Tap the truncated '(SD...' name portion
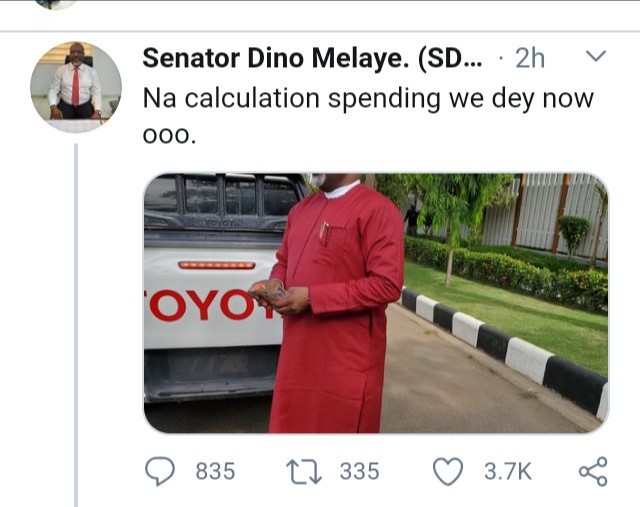 coord(450,59)
